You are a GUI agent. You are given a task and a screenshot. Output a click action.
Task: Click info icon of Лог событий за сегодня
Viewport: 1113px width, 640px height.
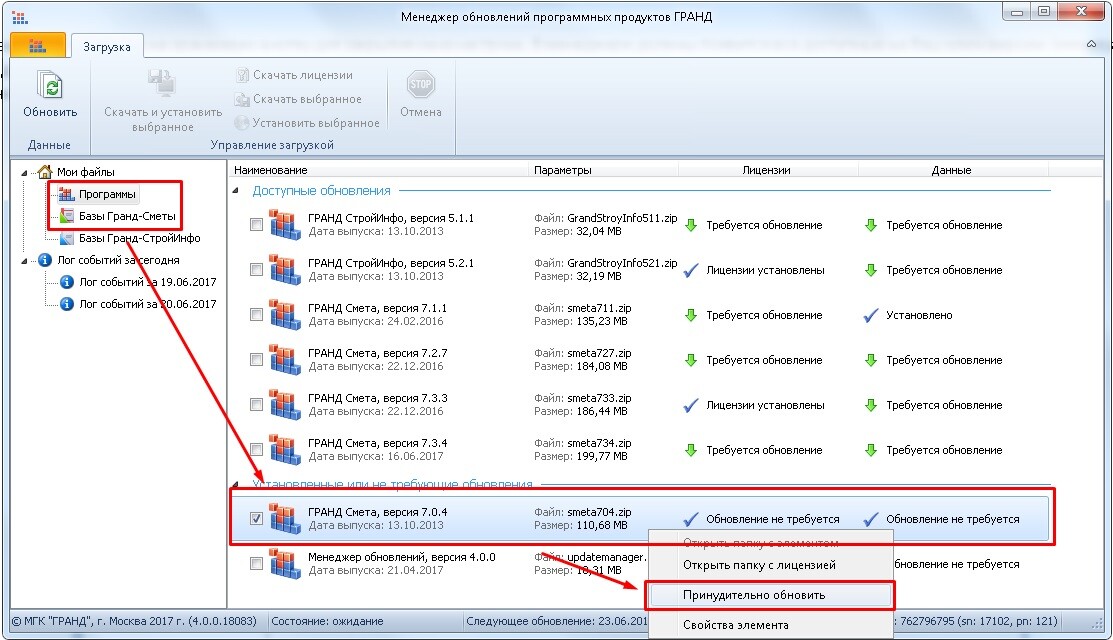point(45,260)
